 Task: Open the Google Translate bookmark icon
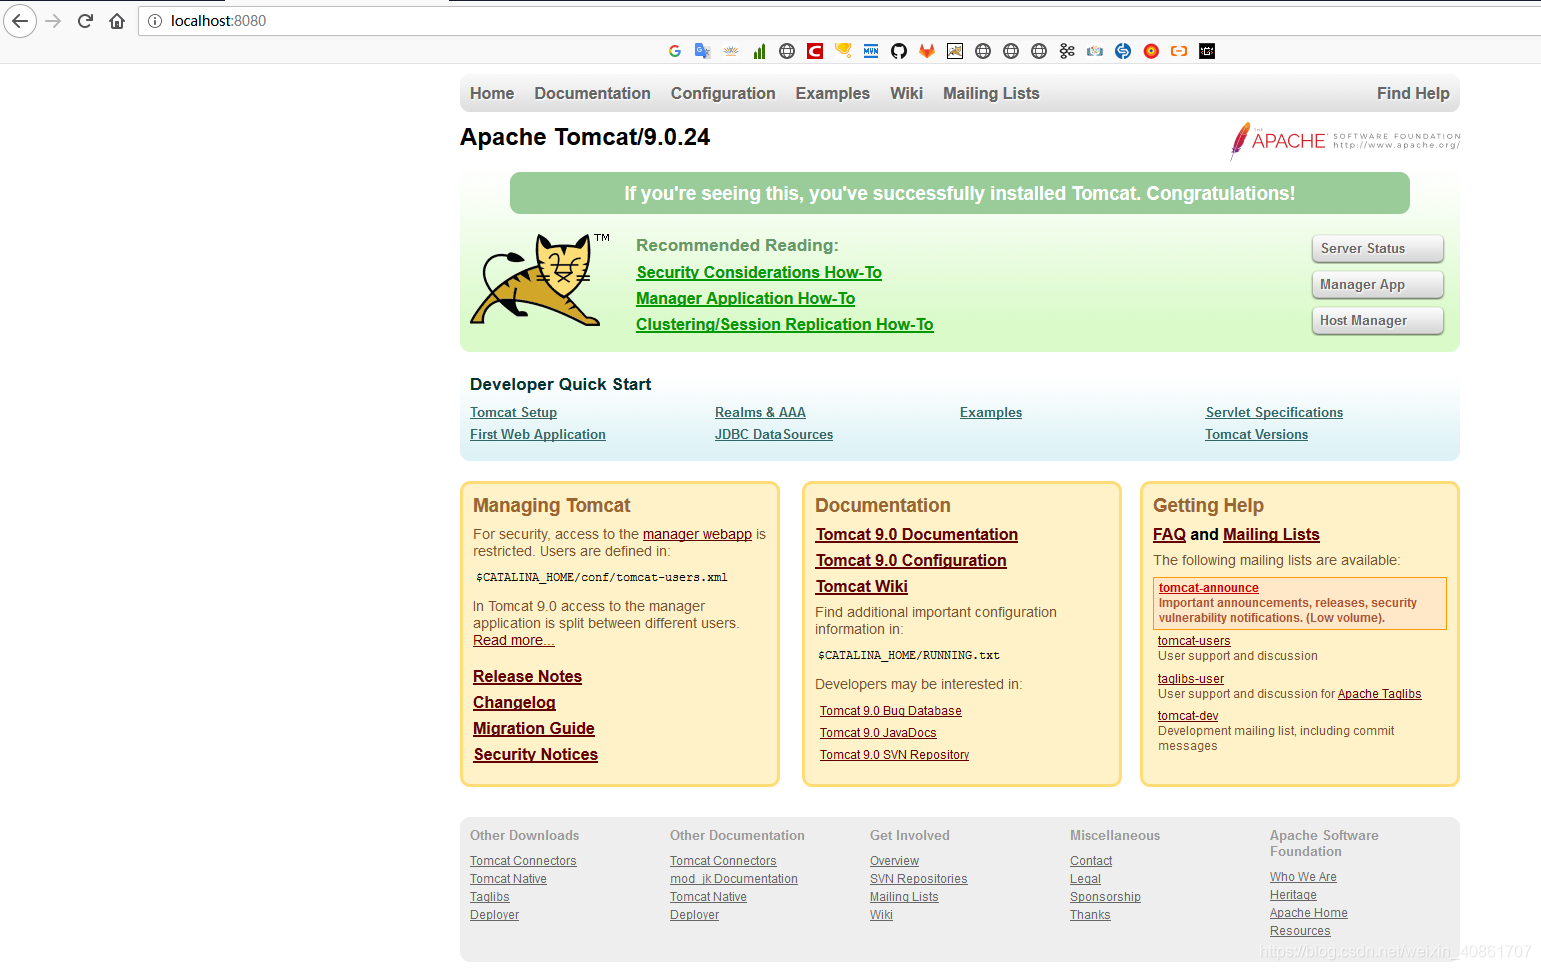[703, 51]
